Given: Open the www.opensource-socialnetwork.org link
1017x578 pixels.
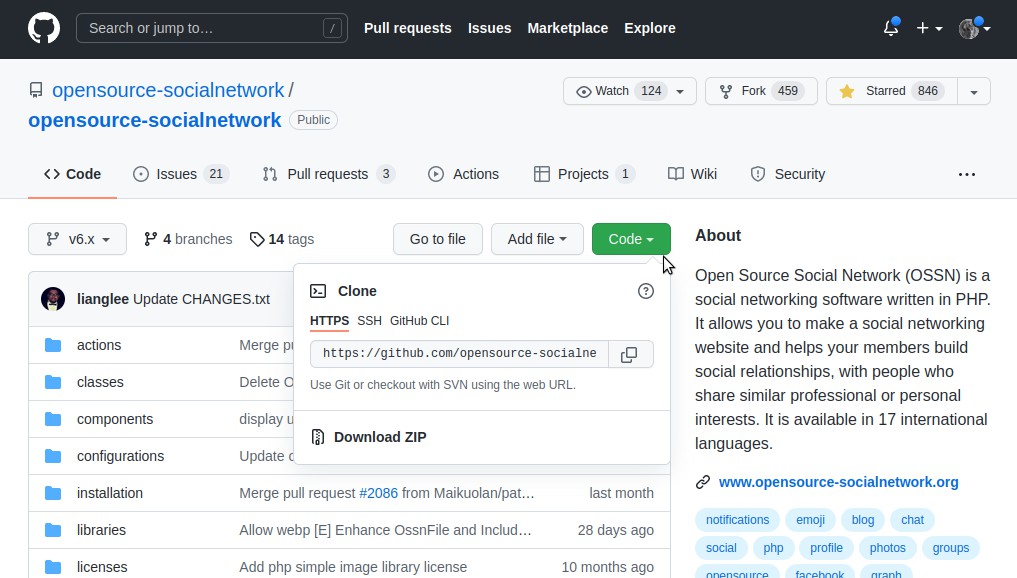Looking at the screenshot, I should [x=838, y=482].
